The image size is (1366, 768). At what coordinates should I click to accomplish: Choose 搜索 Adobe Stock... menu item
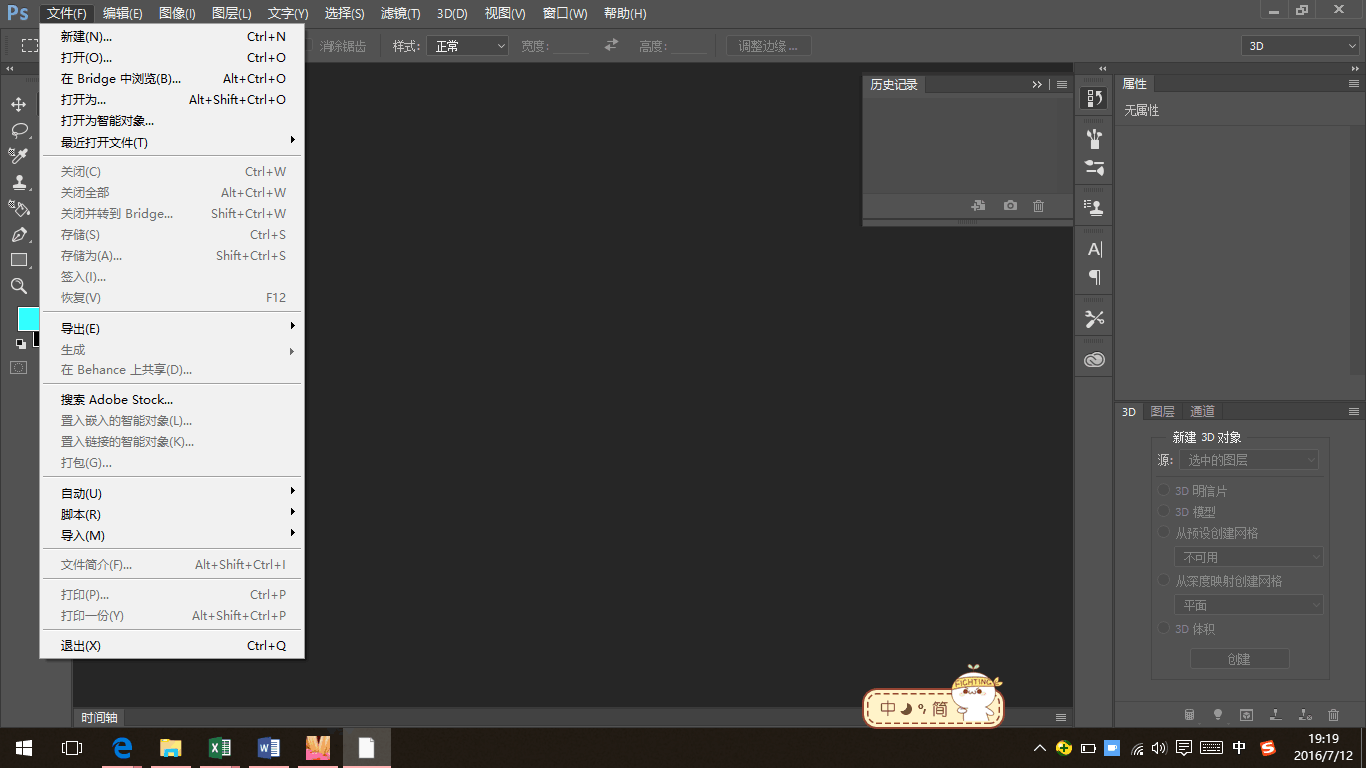pyautogui.click(x=172, y=399)
